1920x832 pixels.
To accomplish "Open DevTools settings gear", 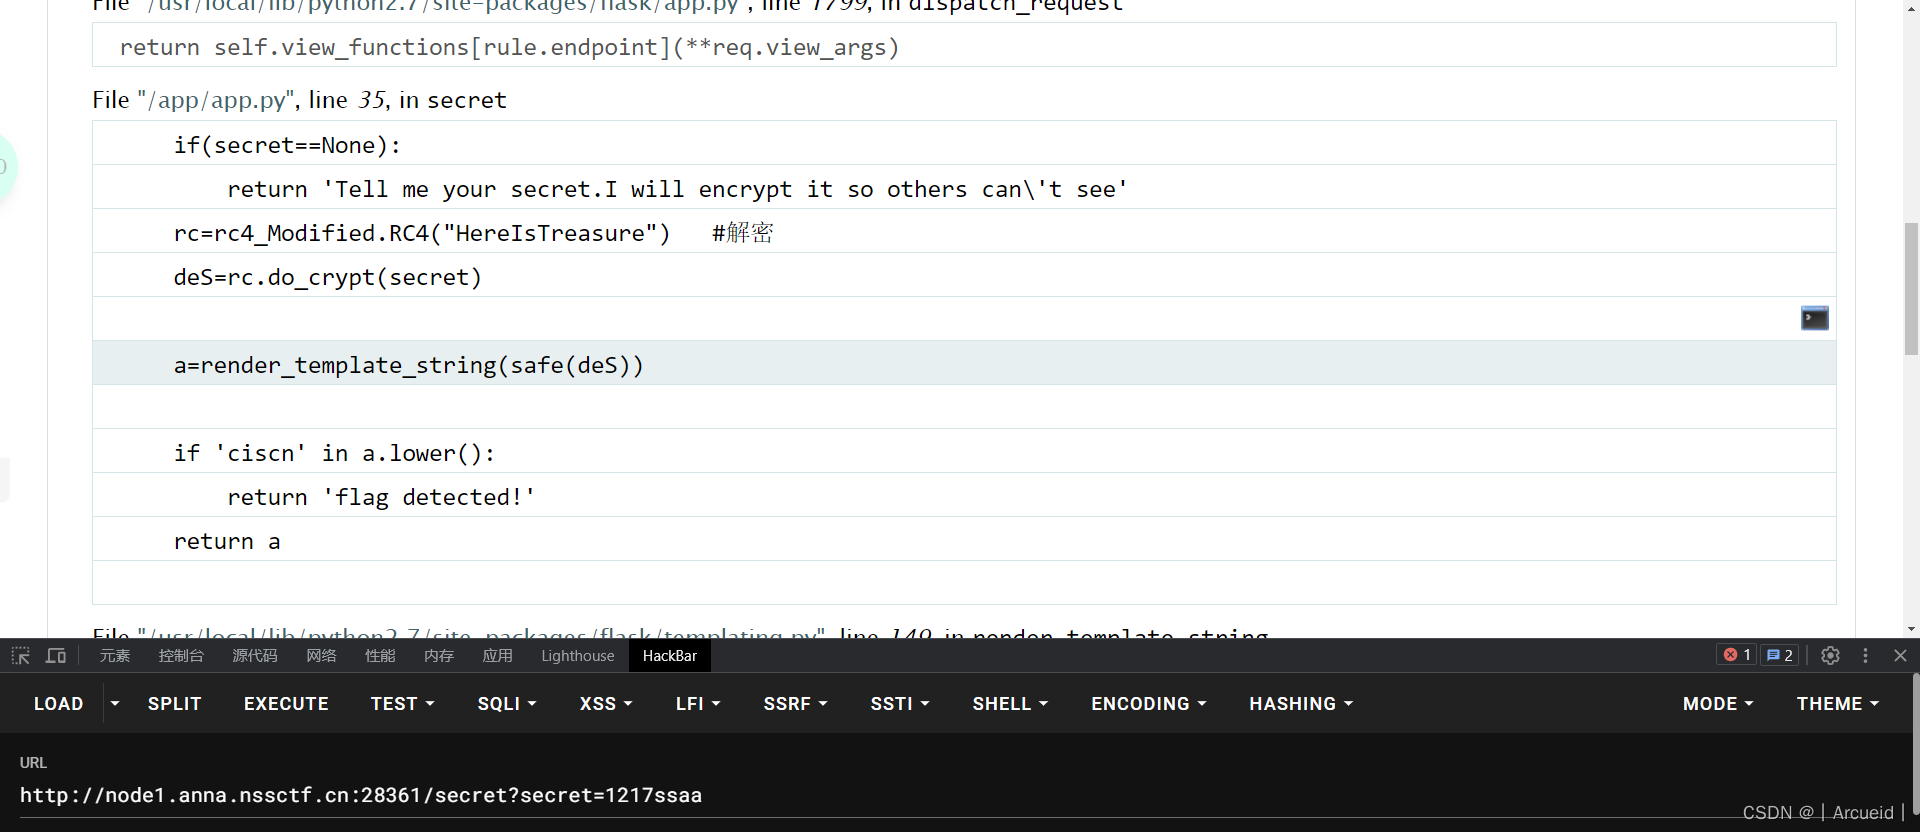I will (x=1830, y=655).
